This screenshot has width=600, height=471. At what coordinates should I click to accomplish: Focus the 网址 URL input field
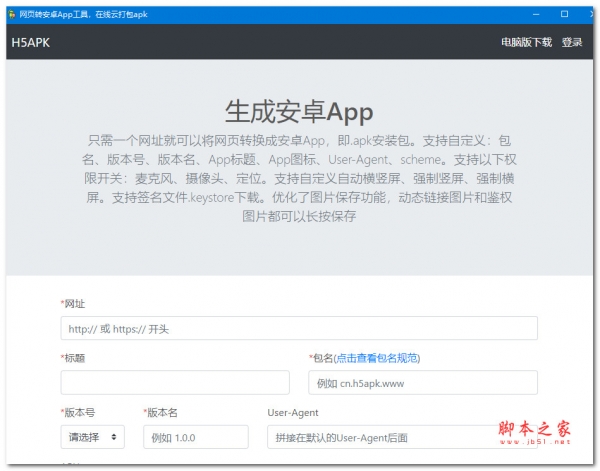[x=299, y=328]
